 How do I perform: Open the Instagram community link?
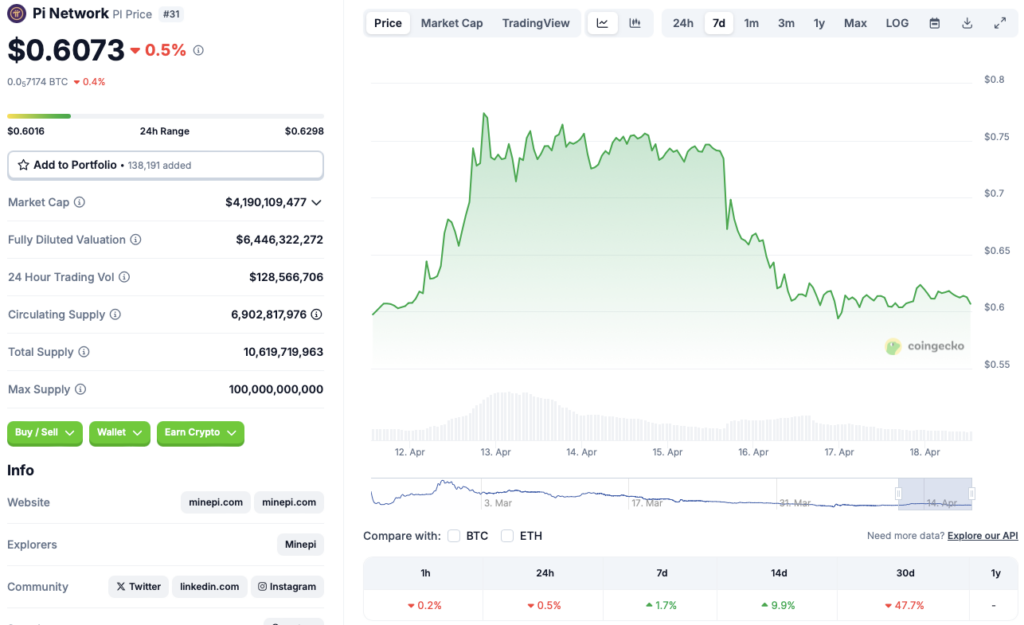[x=287, y=586]
